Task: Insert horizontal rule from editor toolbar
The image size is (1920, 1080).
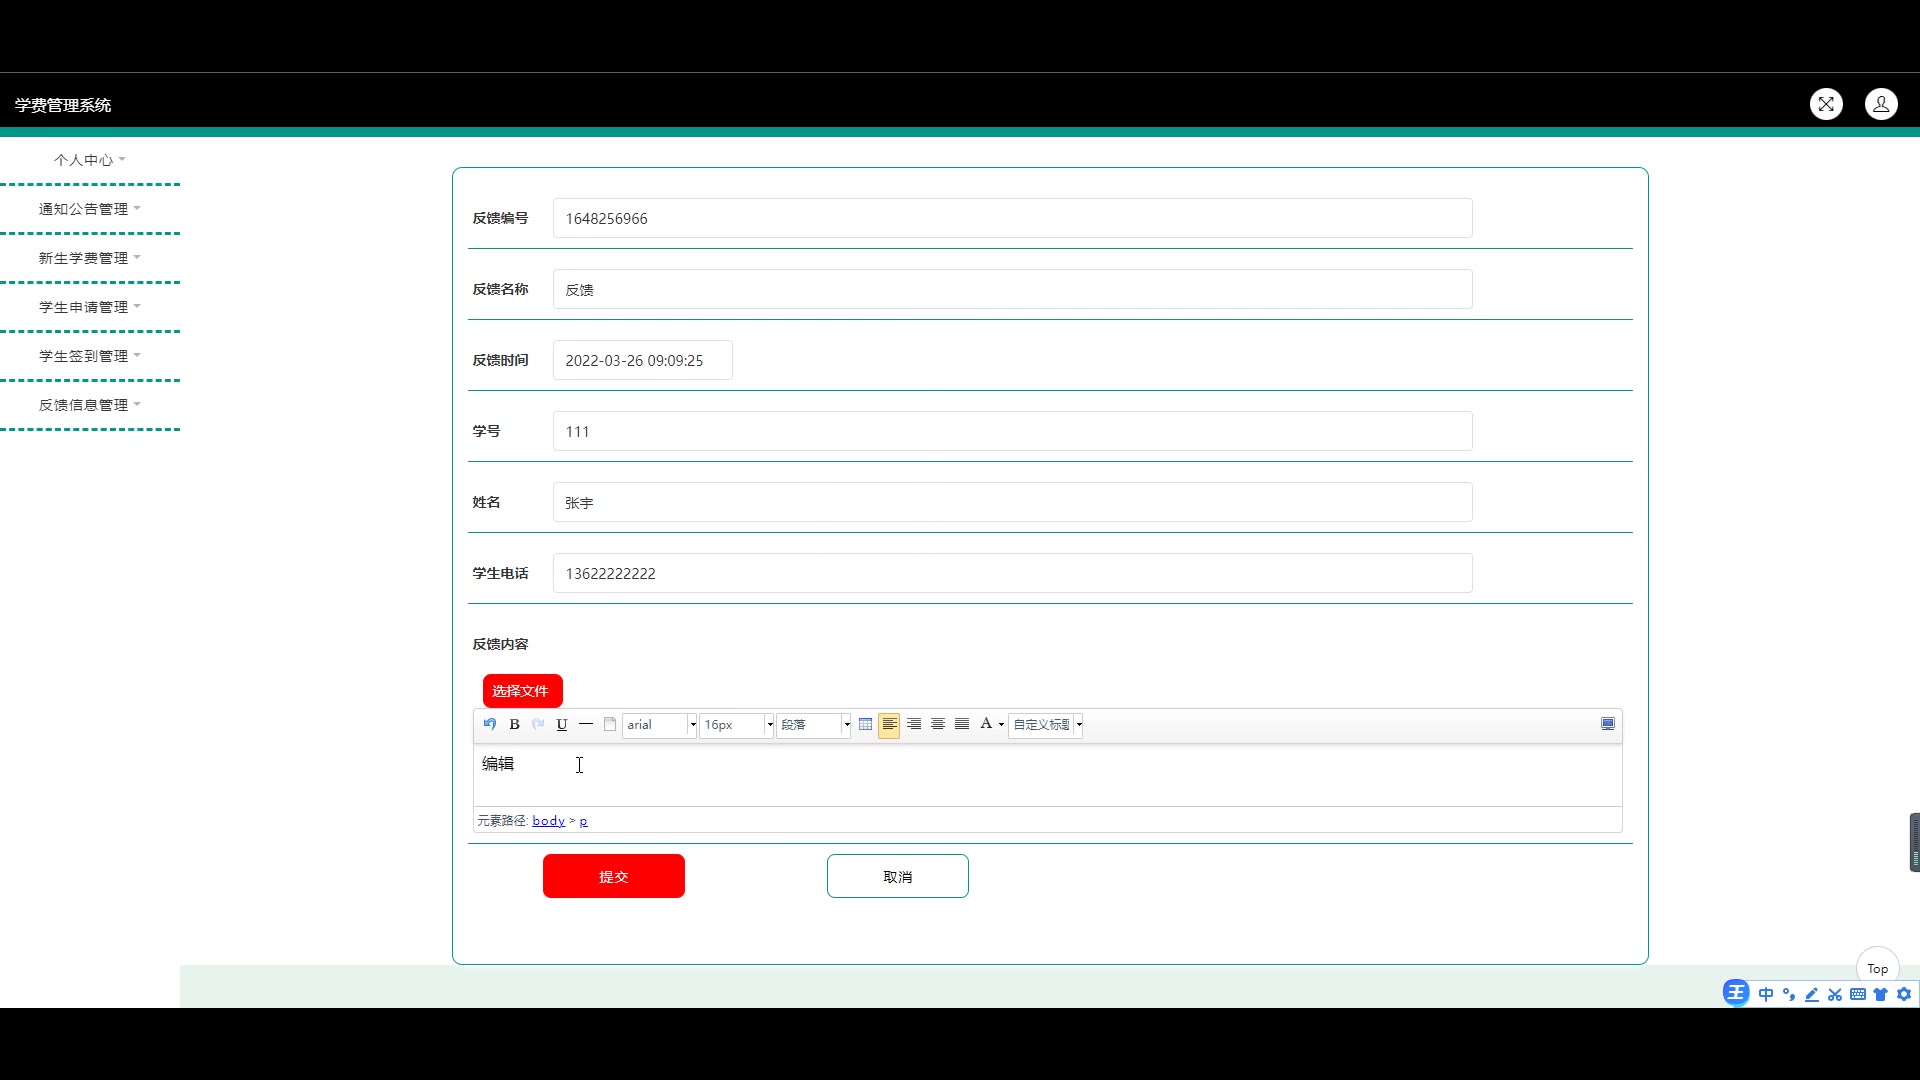Action: pos(586,724)
